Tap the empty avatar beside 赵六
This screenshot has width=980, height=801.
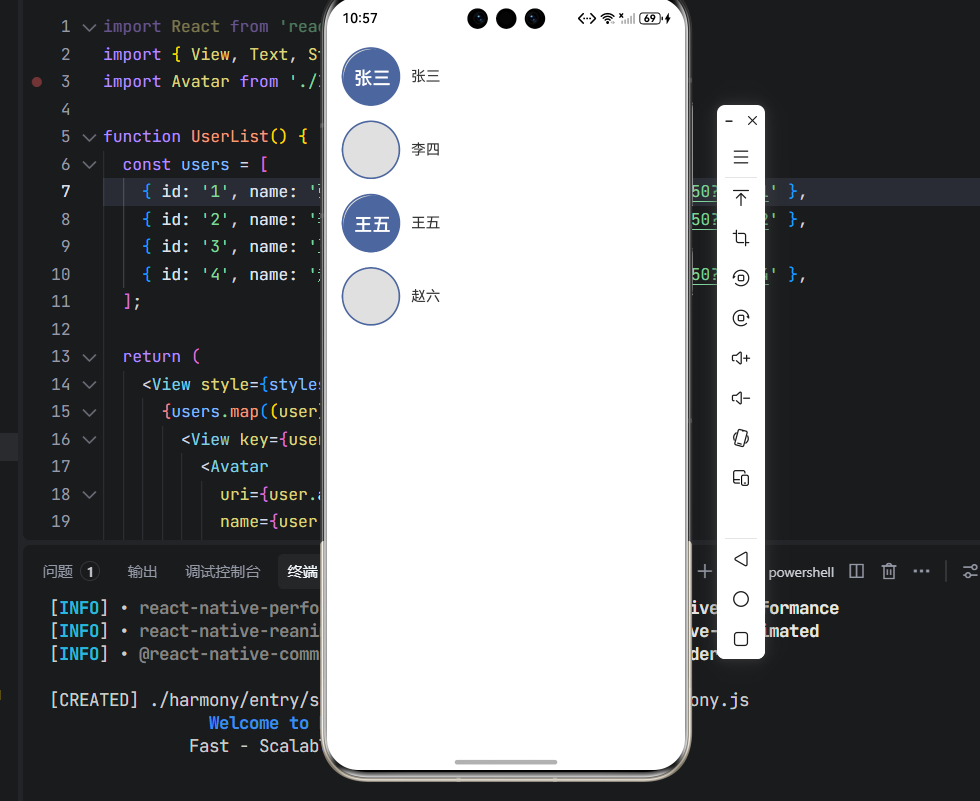pos(371,296)
